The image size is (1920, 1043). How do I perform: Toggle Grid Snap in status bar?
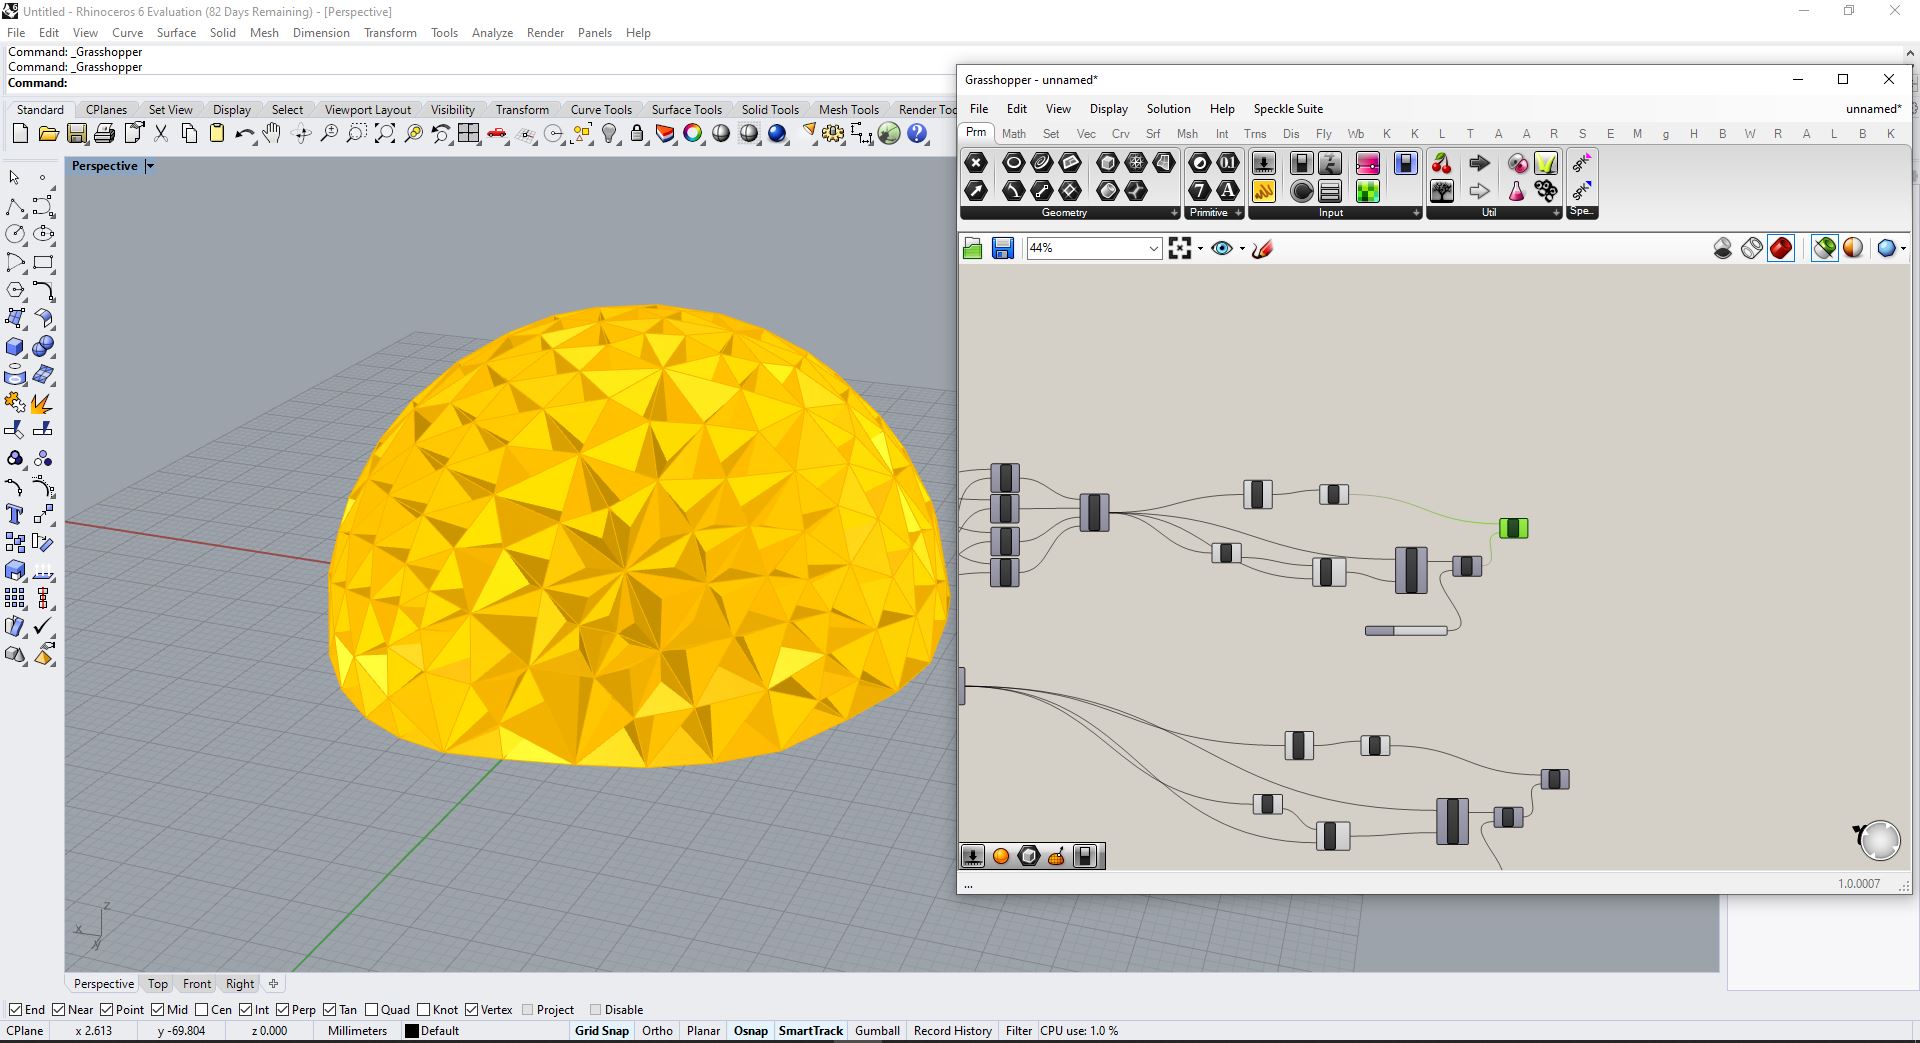pyautogui.click(x=601, y=1031)
